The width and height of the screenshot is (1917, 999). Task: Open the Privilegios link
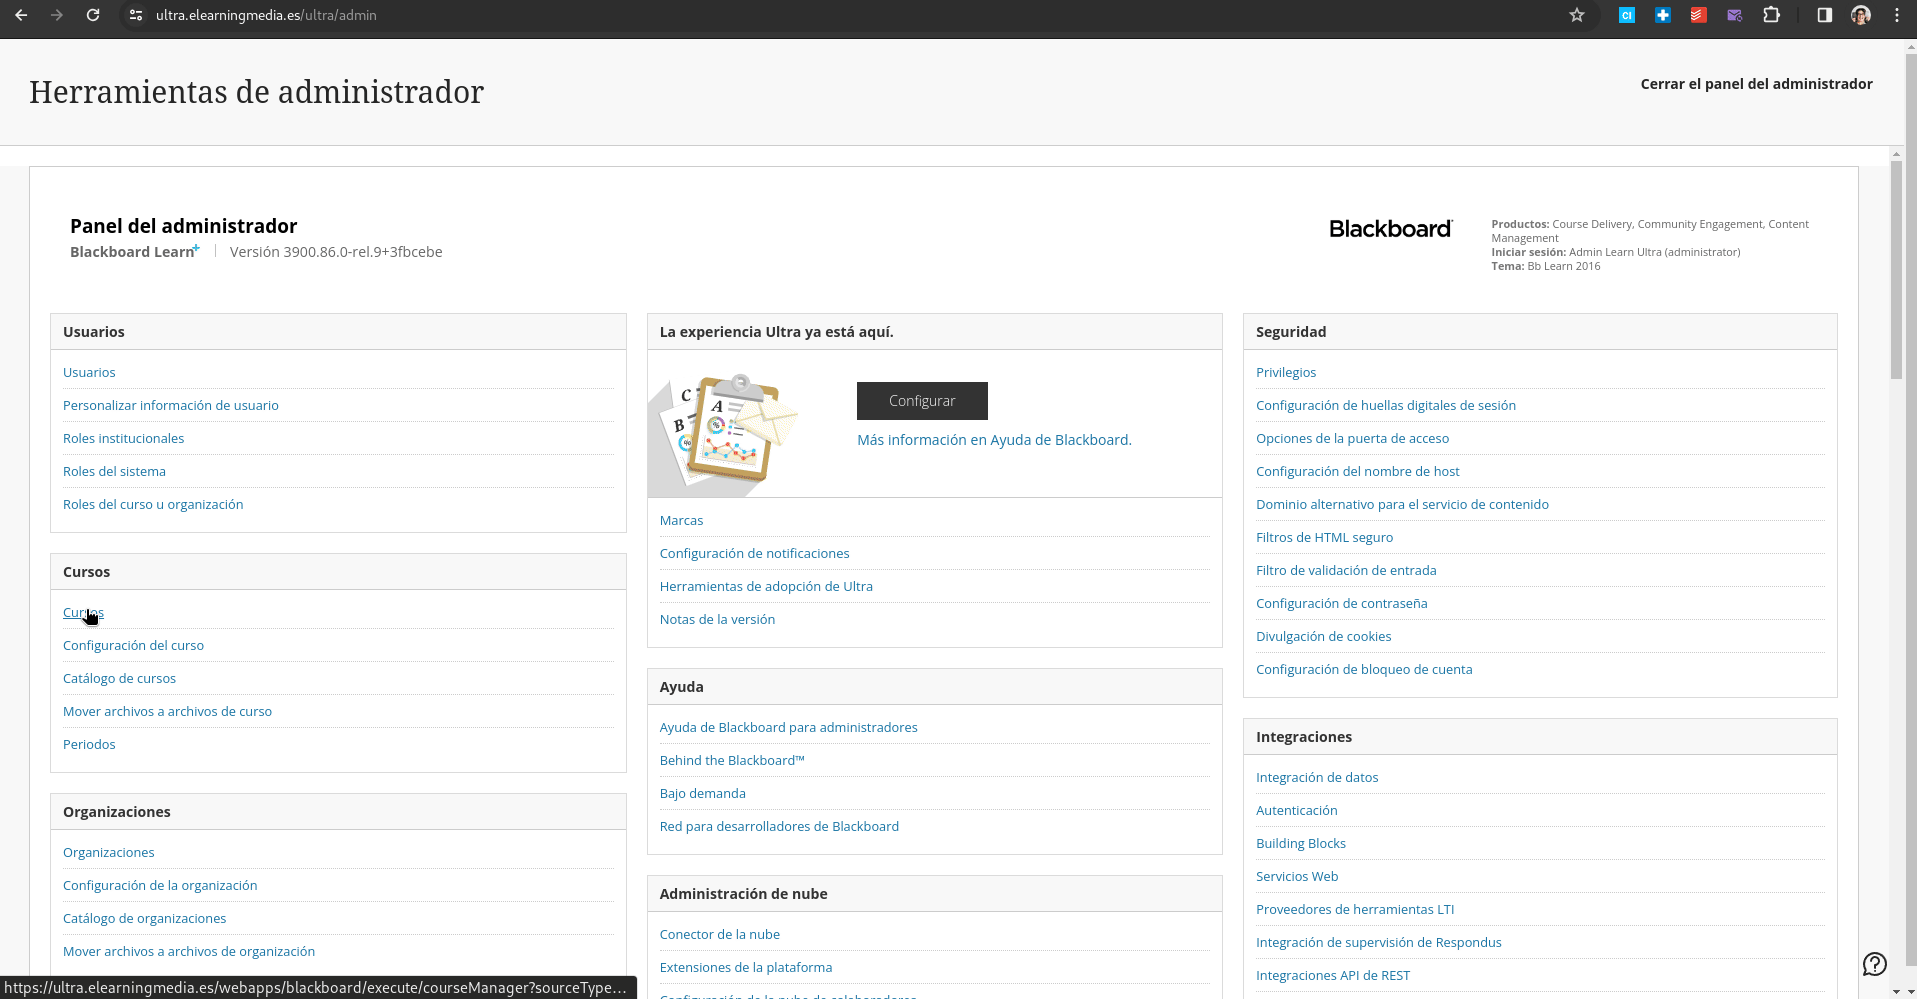[1286, 372]
